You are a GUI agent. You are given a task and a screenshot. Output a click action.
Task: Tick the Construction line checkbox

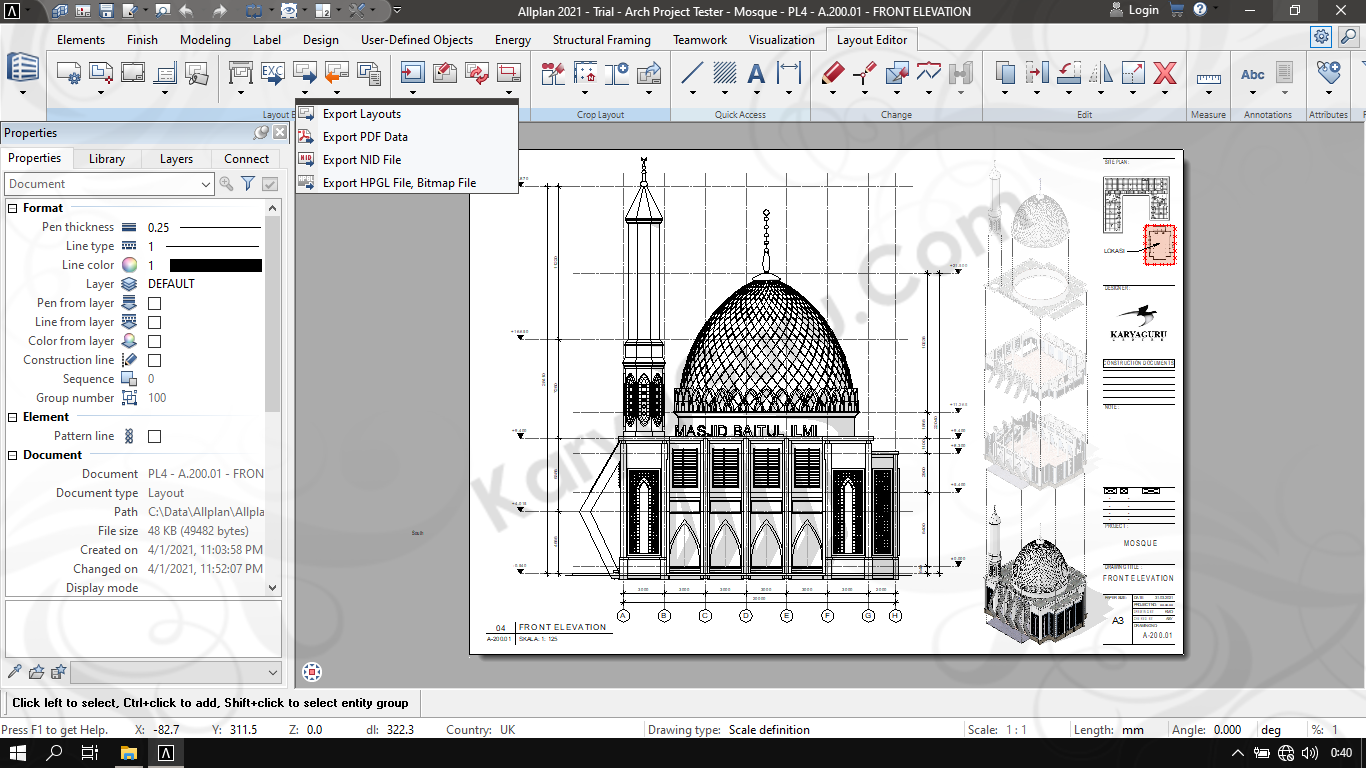click(x=155, y=360)
